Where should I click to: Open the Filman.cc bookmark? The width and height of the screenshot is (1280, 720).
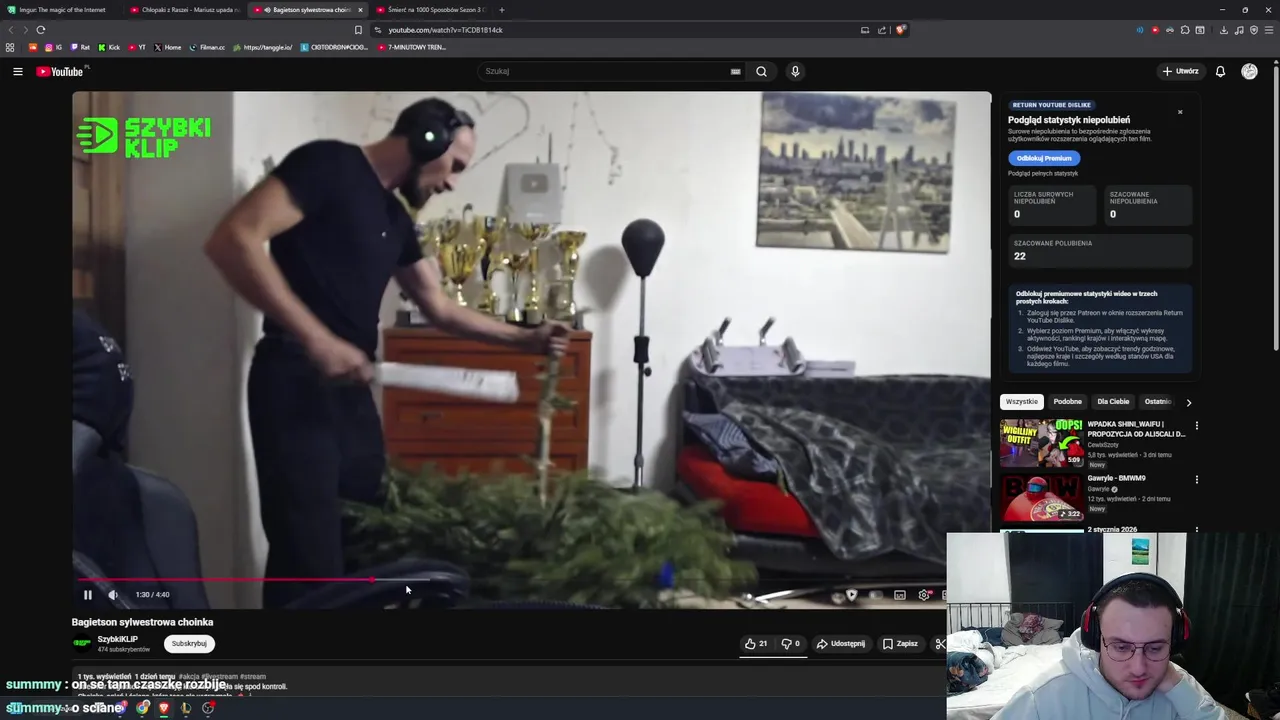point(207,47)
